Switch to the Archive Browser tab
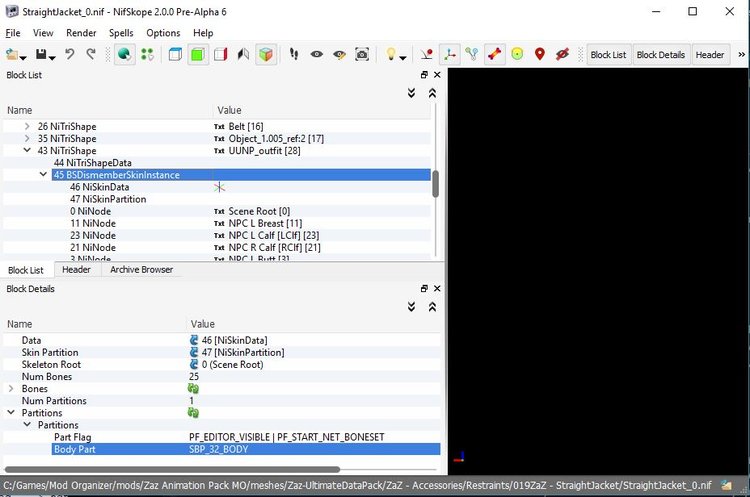The height and width of the screenshot is (497, 750). coord(142,270)
